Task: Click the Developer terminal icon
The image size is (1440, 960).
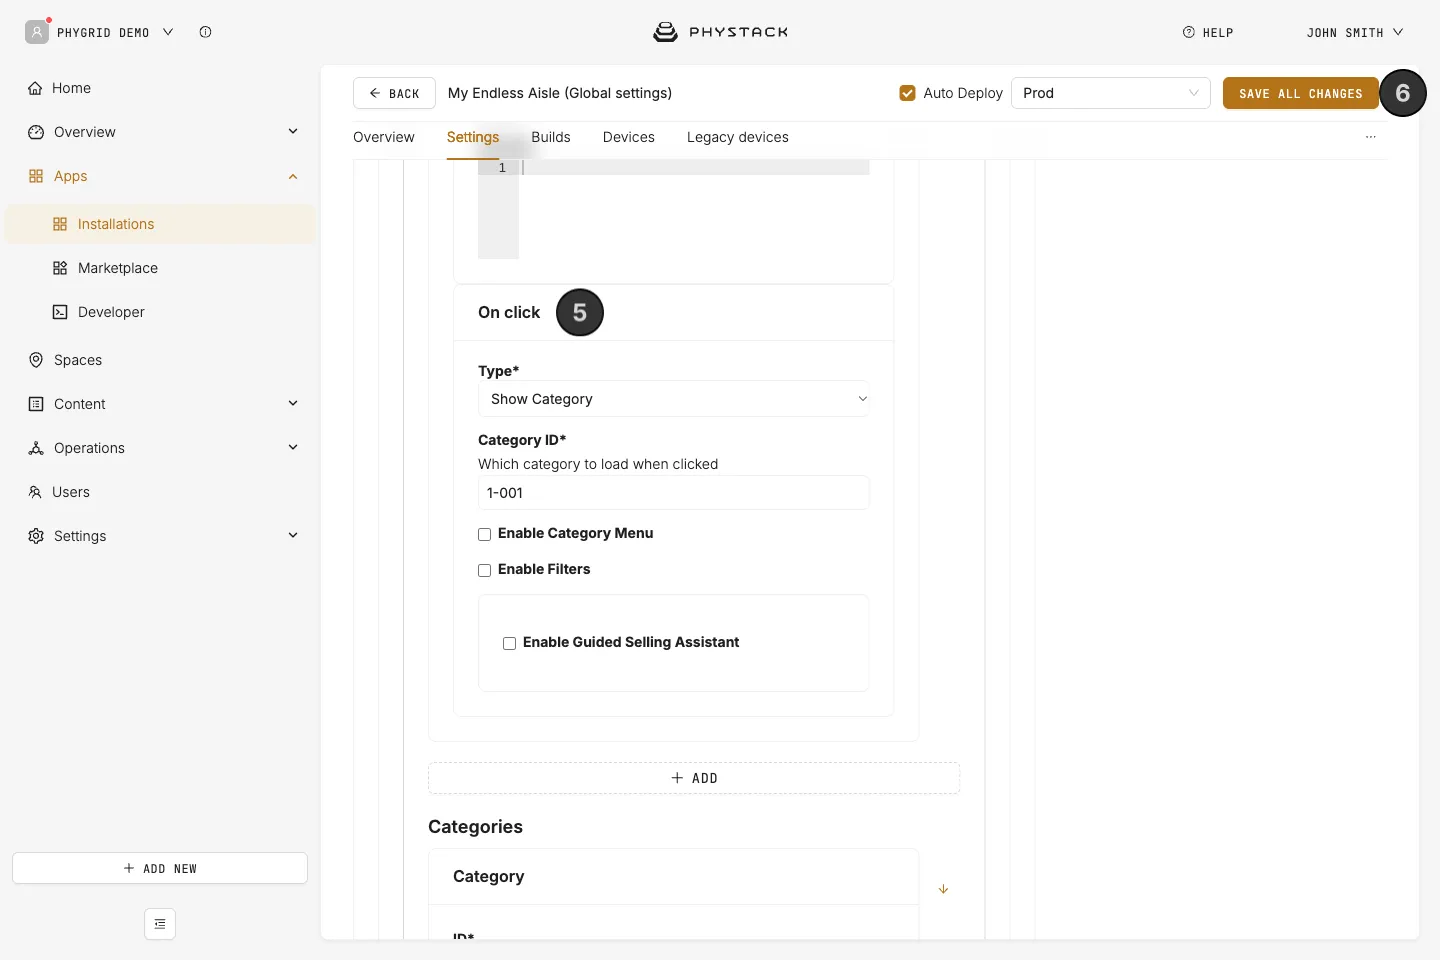Action: coord(60,312)
